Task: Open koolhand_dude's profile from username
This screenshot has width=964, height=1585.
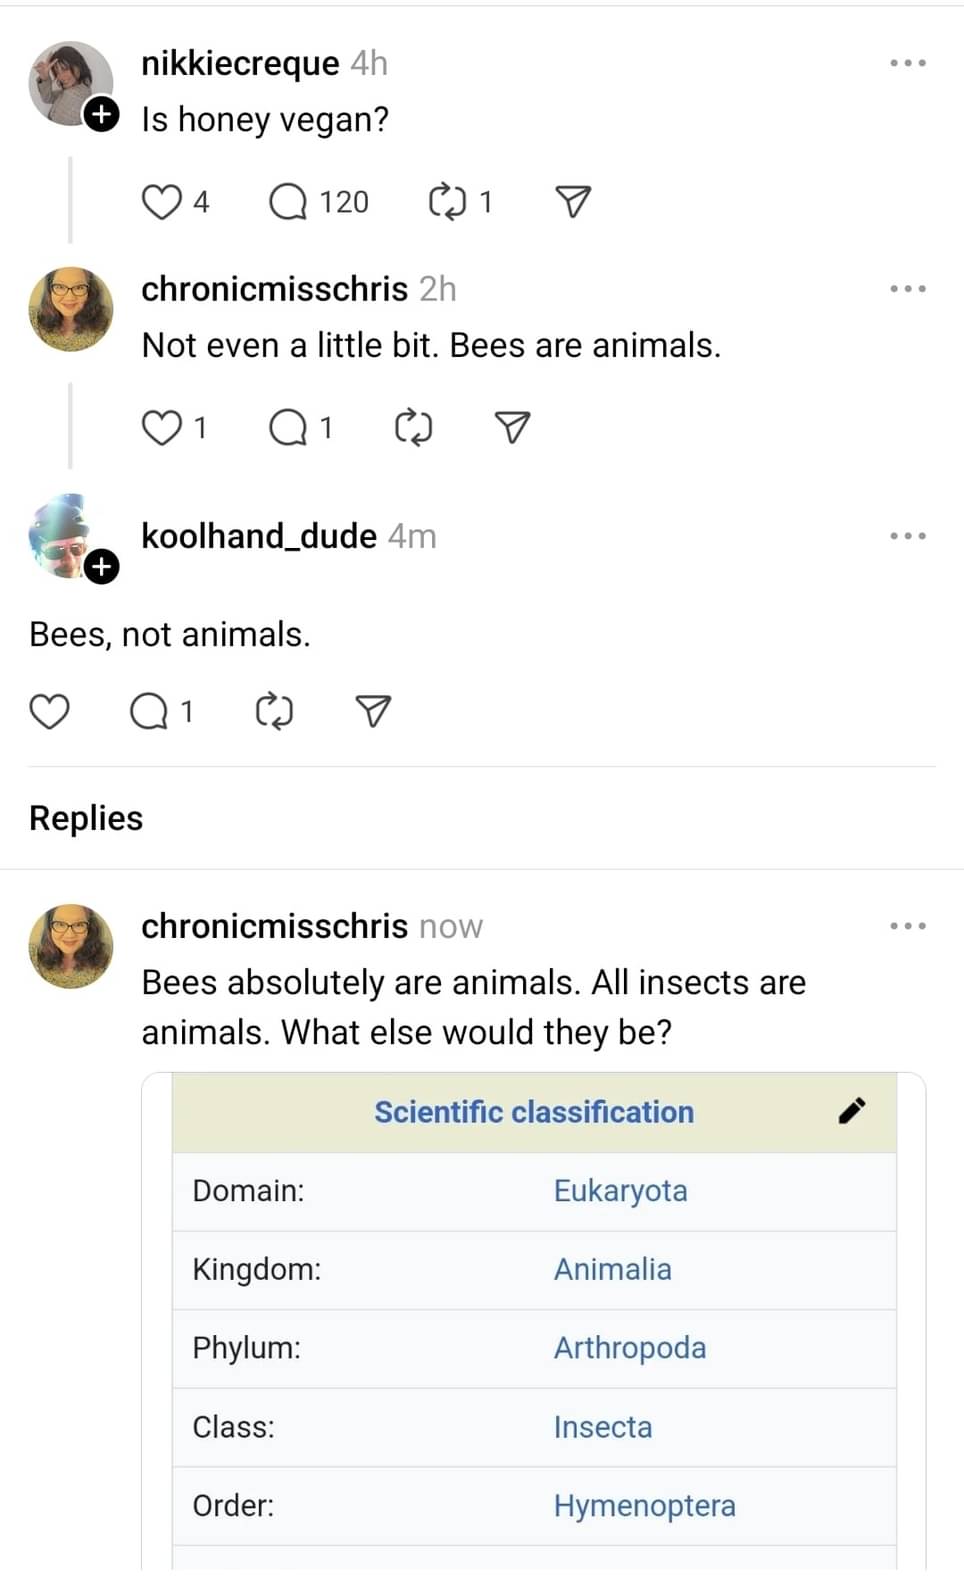Action: 259,536
